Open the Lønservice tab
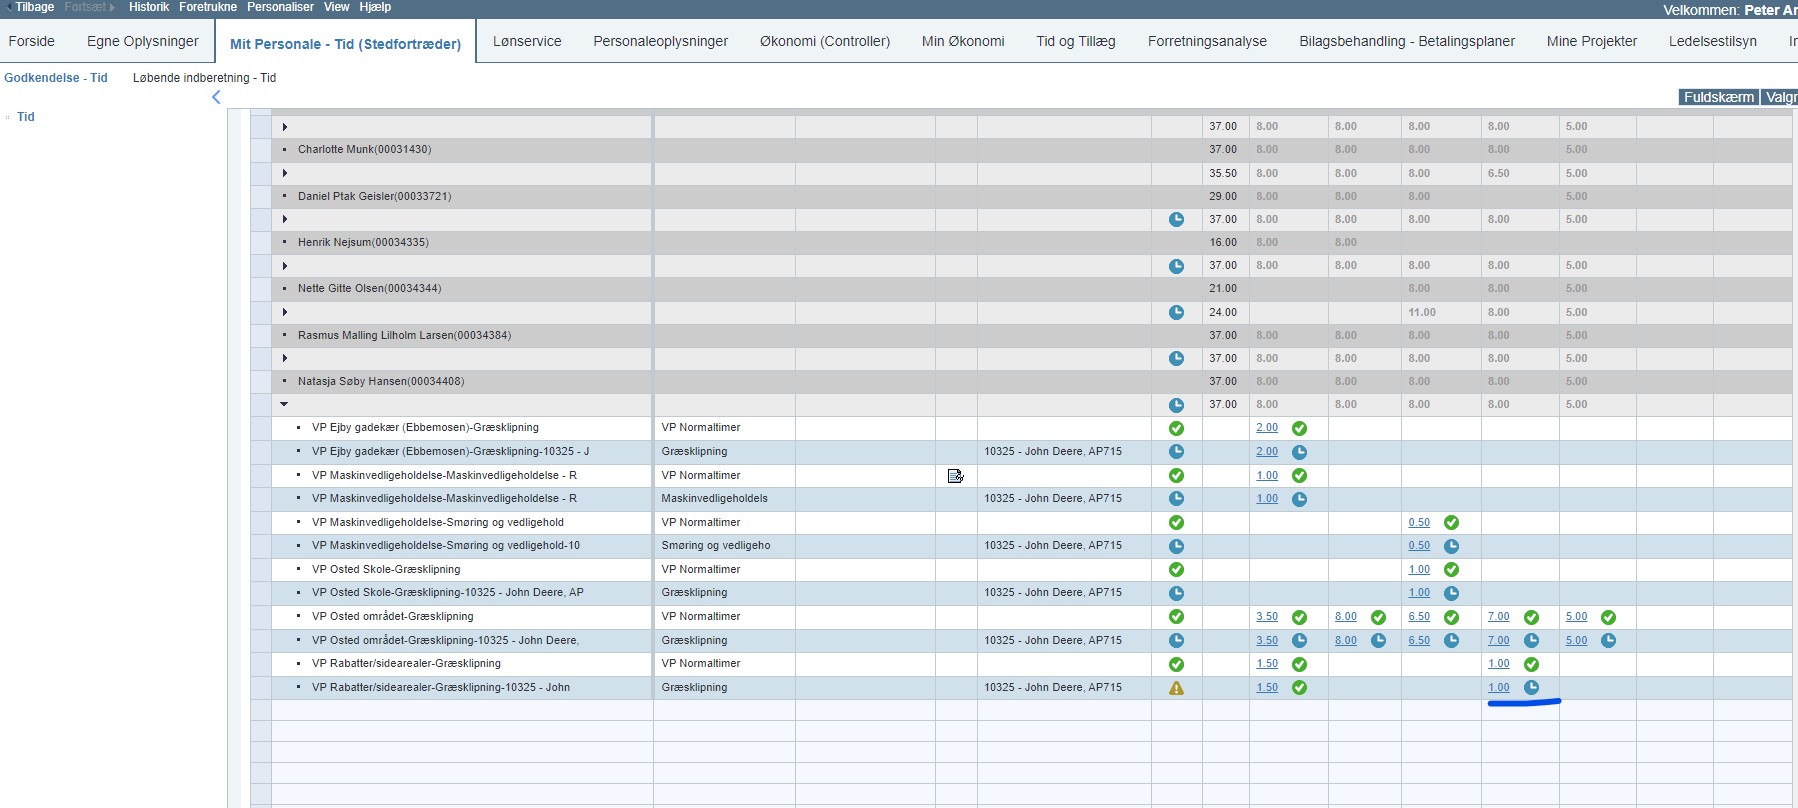 point(527,41)
